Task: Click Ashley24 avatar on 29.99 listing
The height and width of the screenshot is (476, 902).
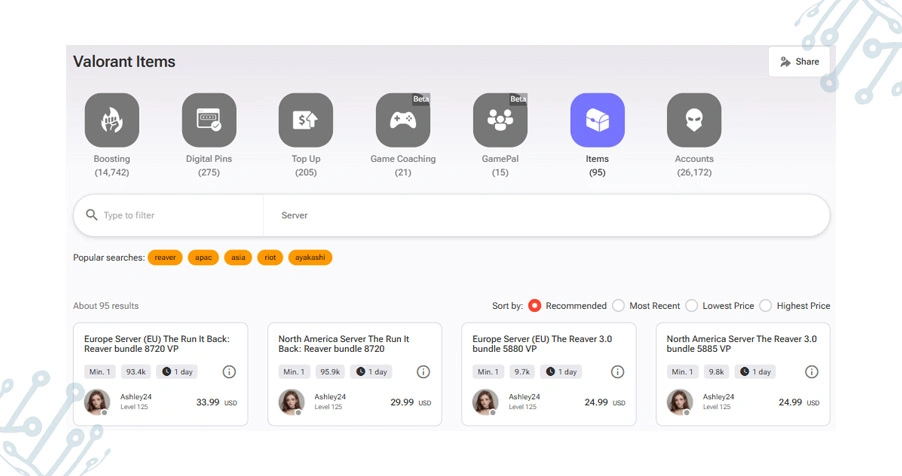Action: click(x=291, y=402)
